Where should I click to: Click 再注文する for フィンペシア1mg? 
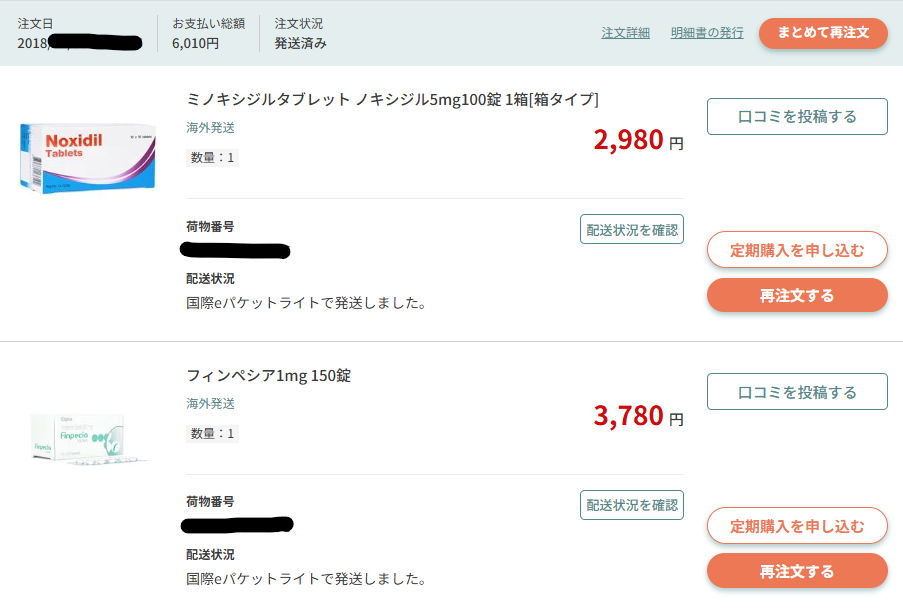(x=796, y=570)
